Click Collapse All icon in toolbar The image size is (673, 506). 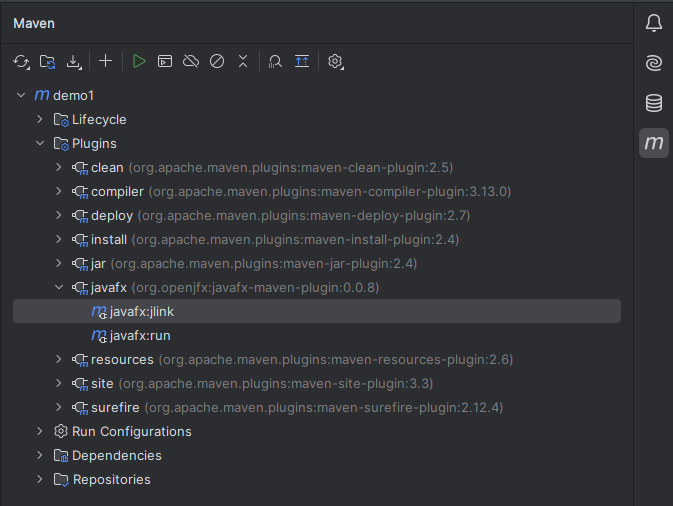click(243, 61)
